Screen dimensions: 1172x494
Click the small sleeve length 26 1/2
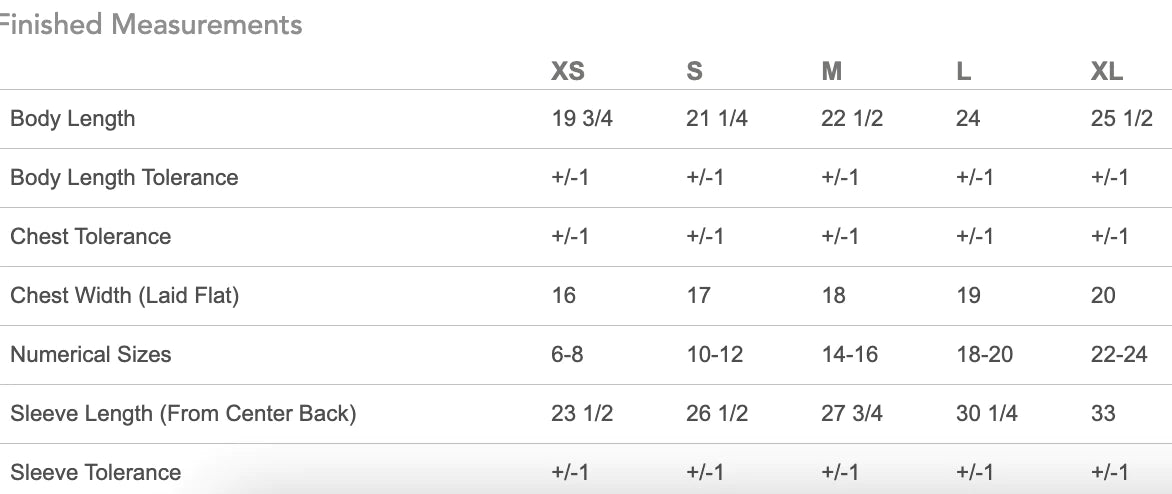pos(717,414)
